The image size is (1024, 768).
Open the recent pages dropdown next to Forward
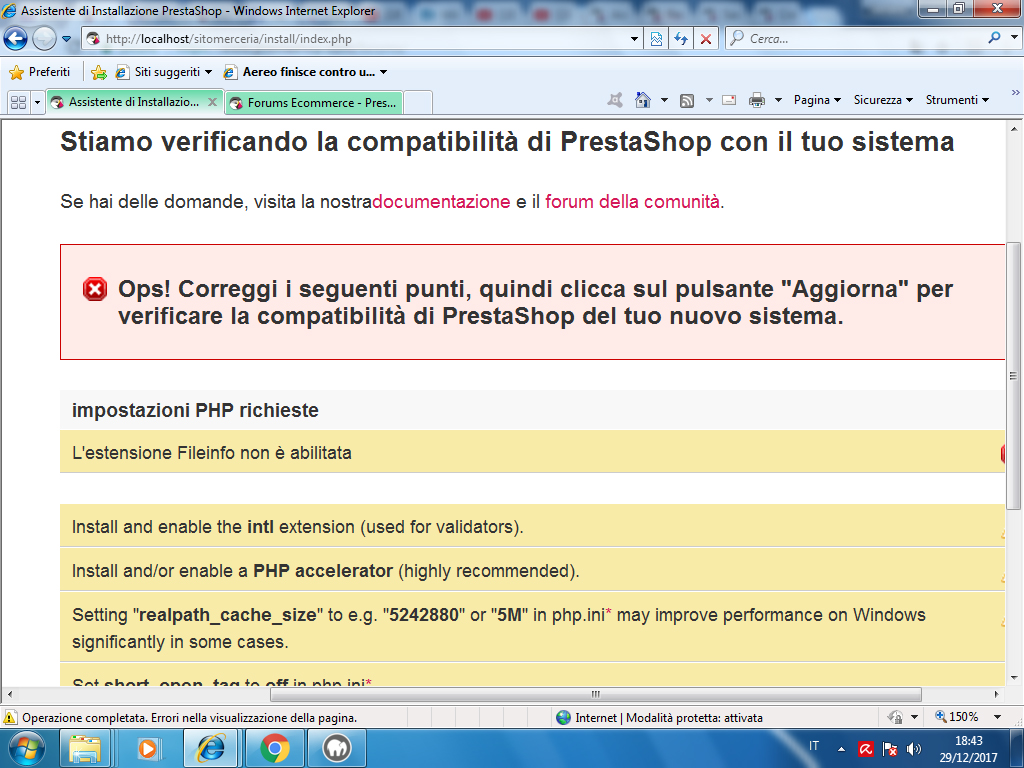pos(67,39)
